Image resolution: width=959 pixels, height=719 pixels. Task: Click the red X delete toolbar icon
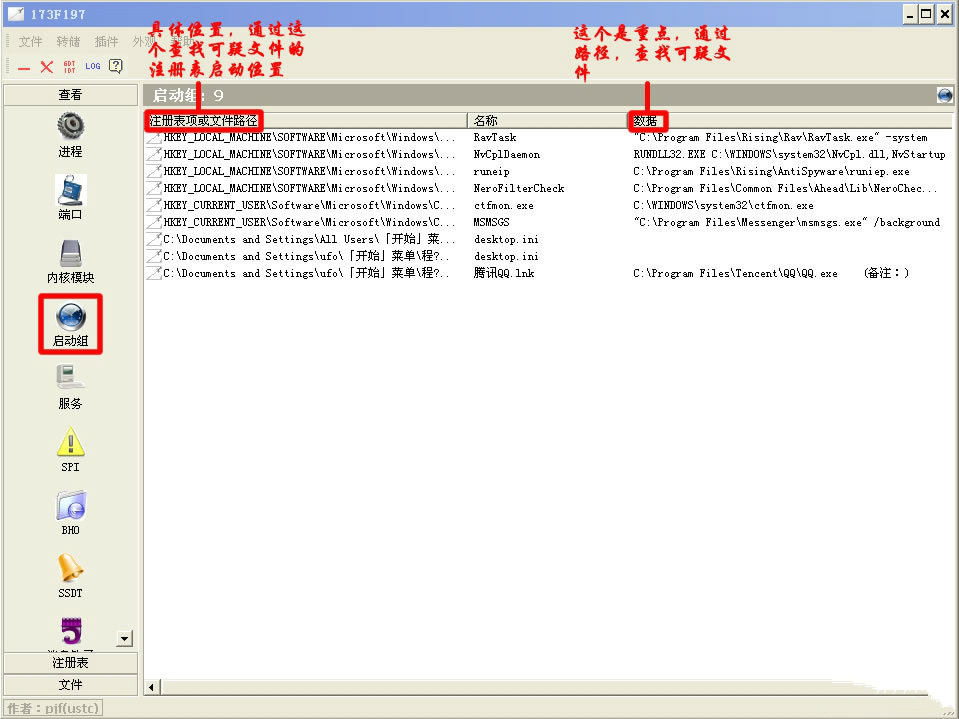tap(46, 66)
